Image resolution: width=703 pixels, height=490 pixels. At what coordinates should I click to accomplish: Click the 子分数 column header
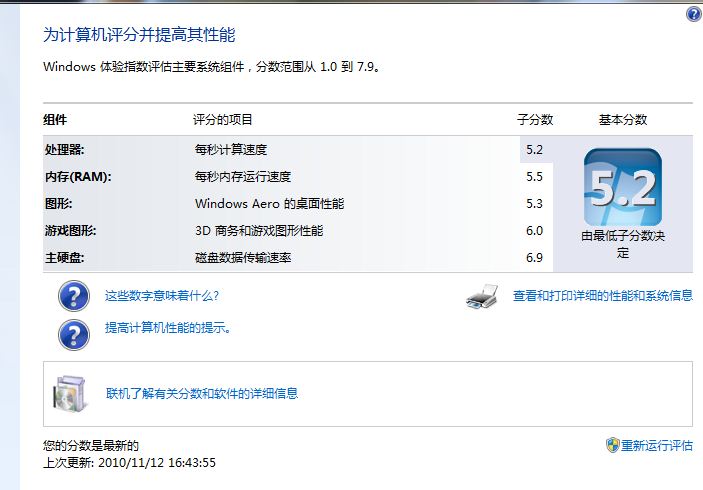[535, 120]
